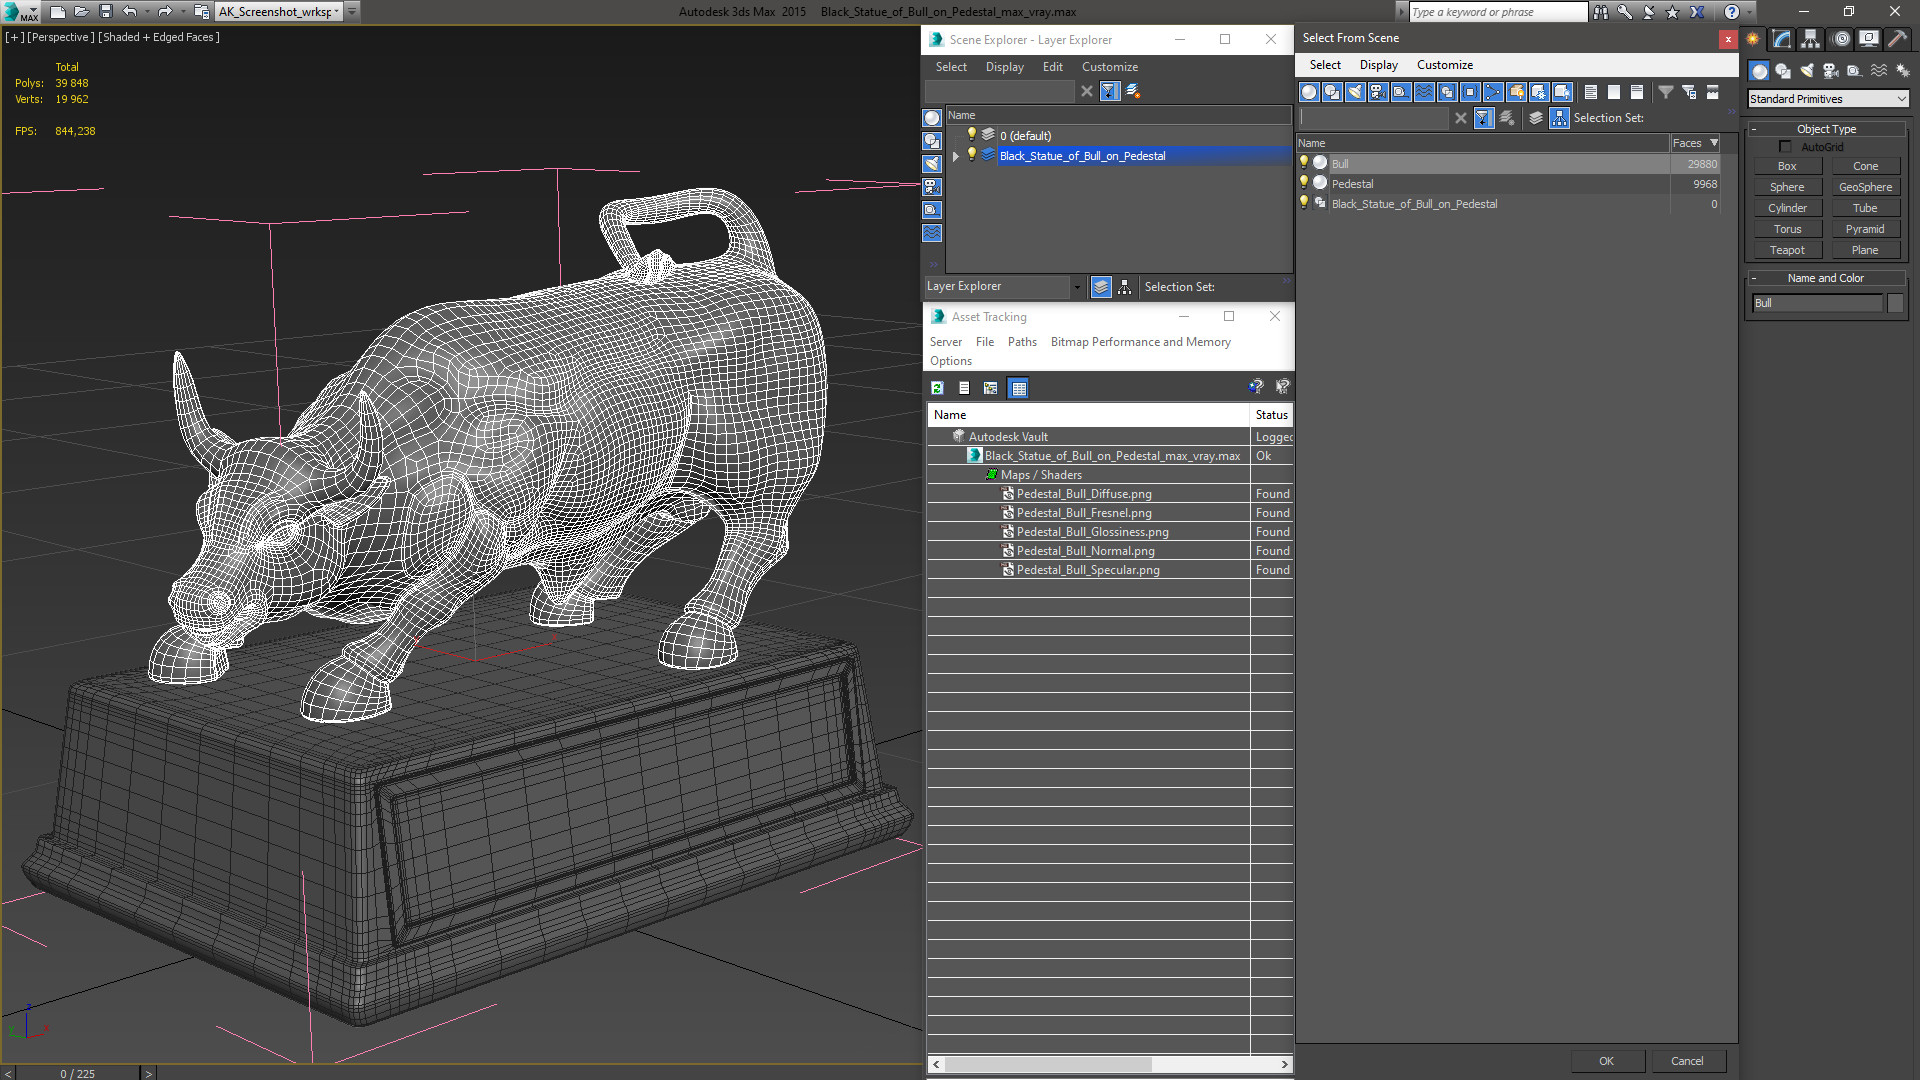Toggle visibility bulb of Pedestal object
Screen dimensions: 1920x1080
(1304, 183)
